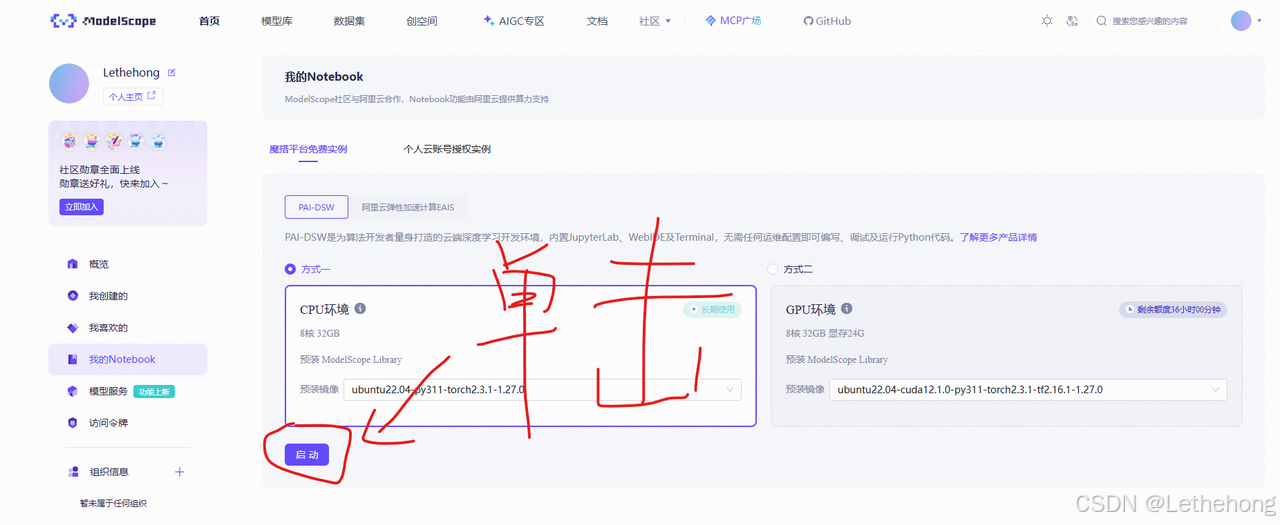The image size is (1280, 525).
Task: Click the 我喜欢的 heart icon
Action: (72, 328)
